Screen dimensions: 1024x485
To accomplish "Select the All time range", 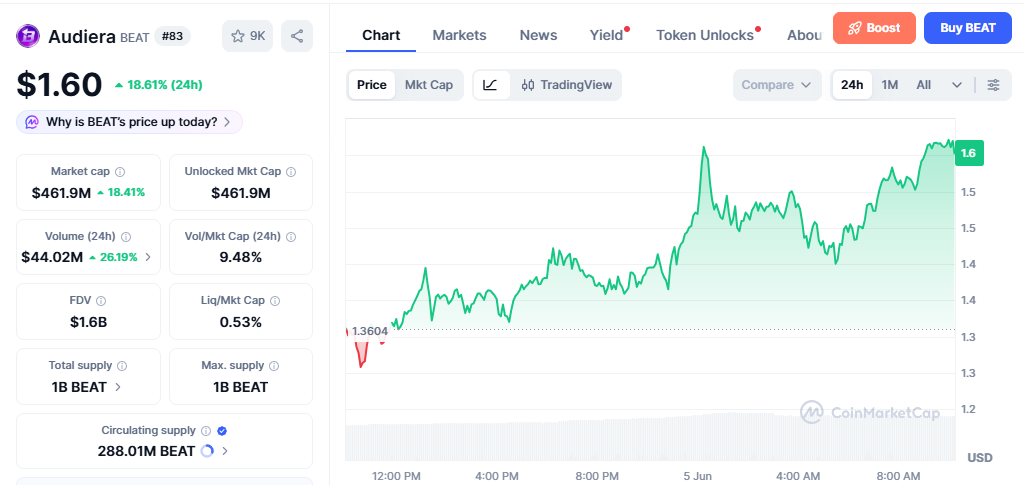I will (x=923, y=85).
